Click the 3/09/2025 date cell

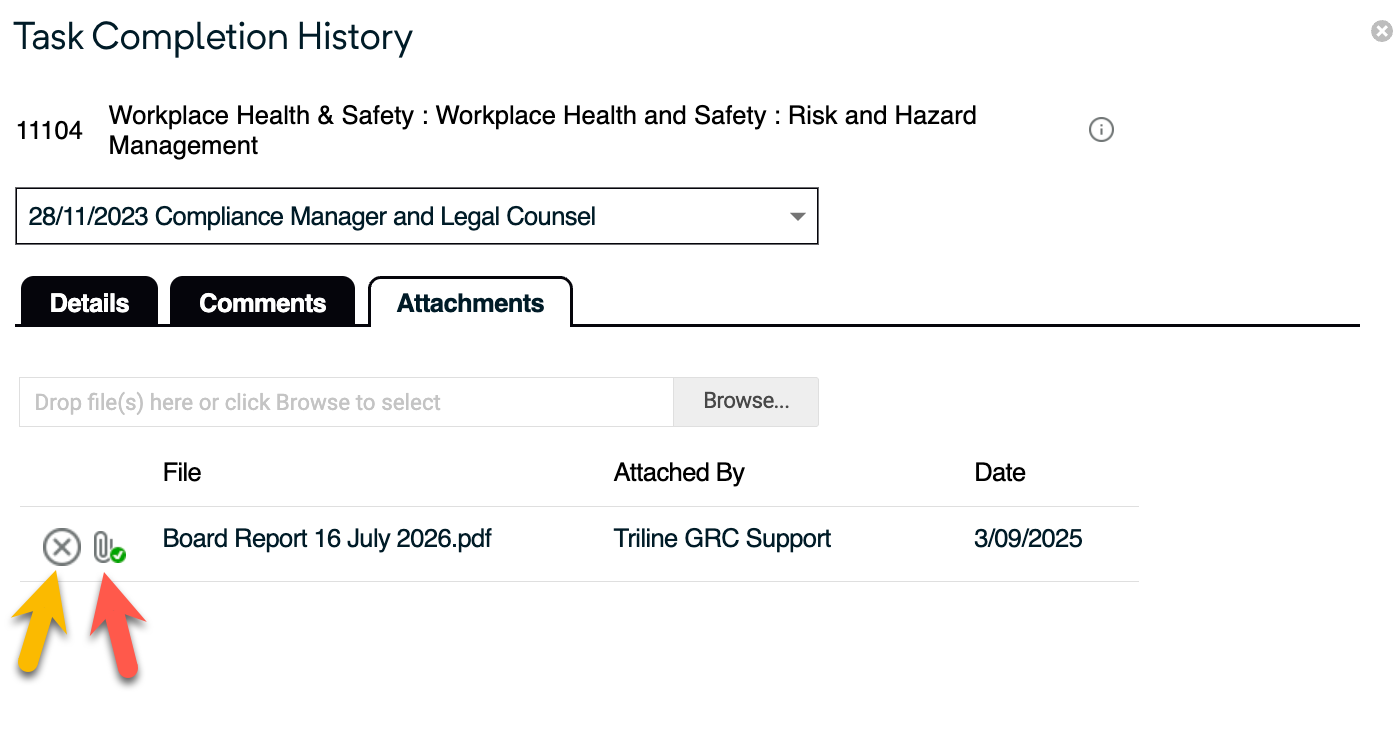tap(1028, 539)
